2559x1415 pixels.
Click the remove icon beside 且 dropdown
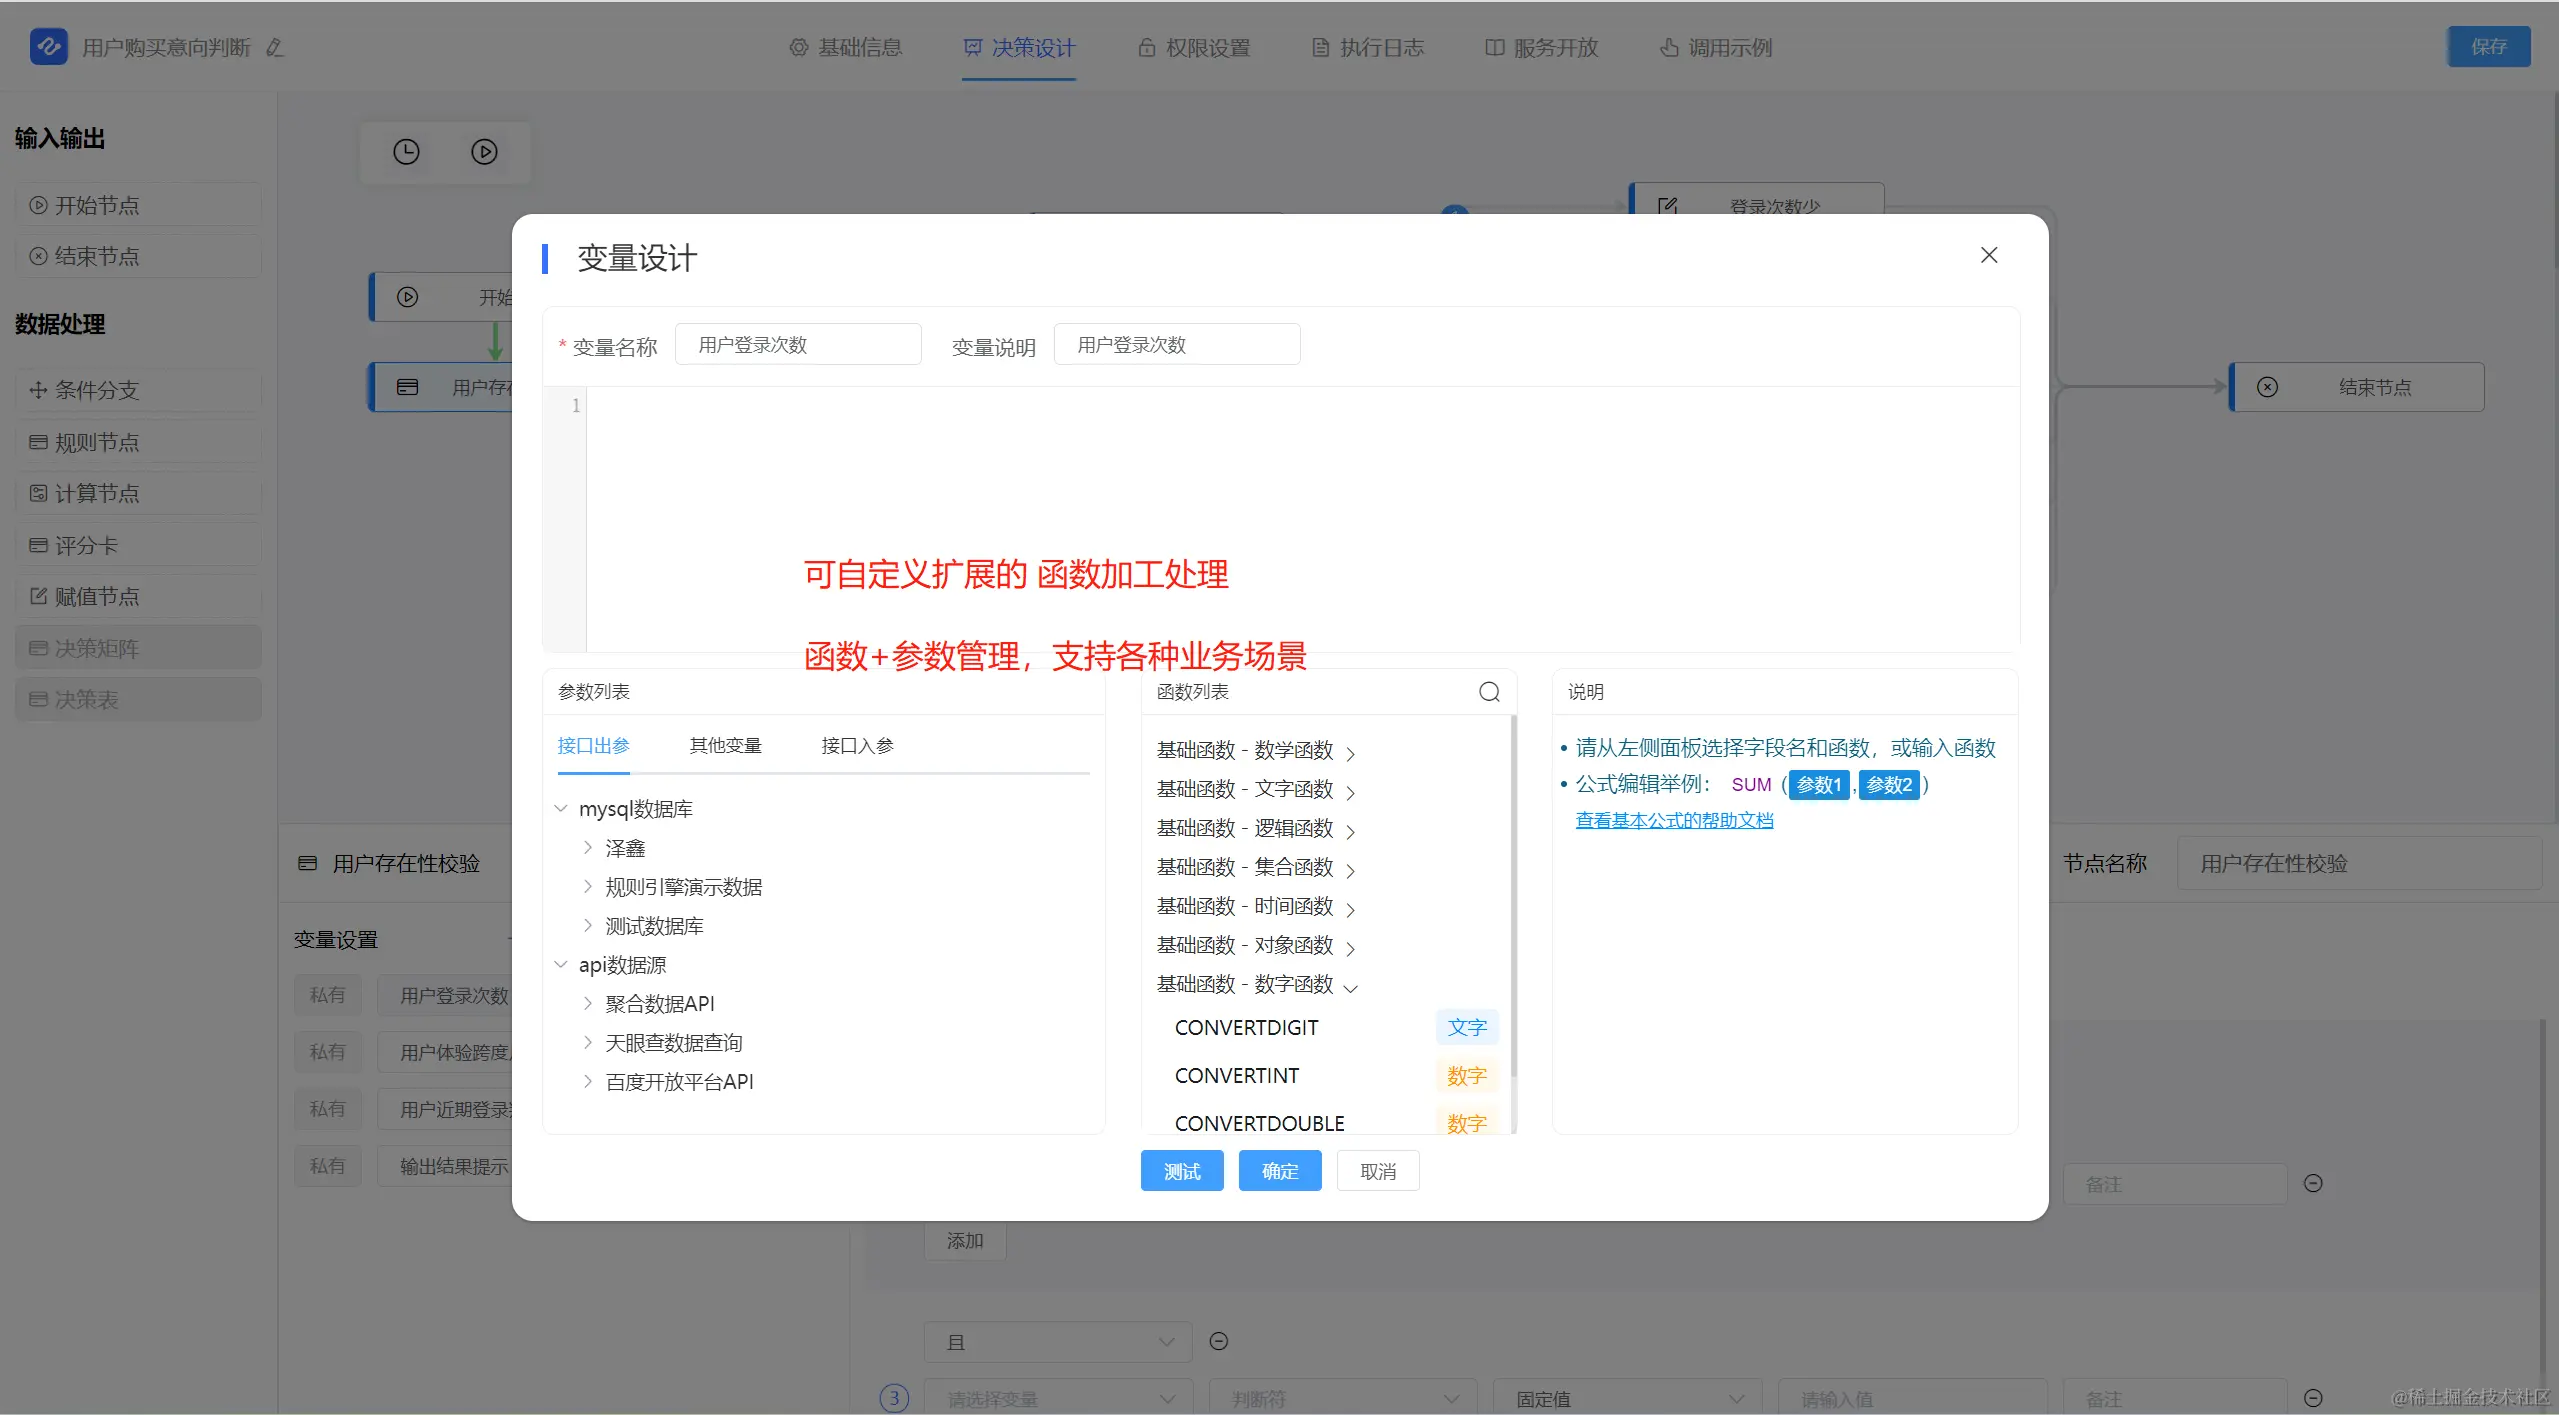(x=1218, y=1342)
